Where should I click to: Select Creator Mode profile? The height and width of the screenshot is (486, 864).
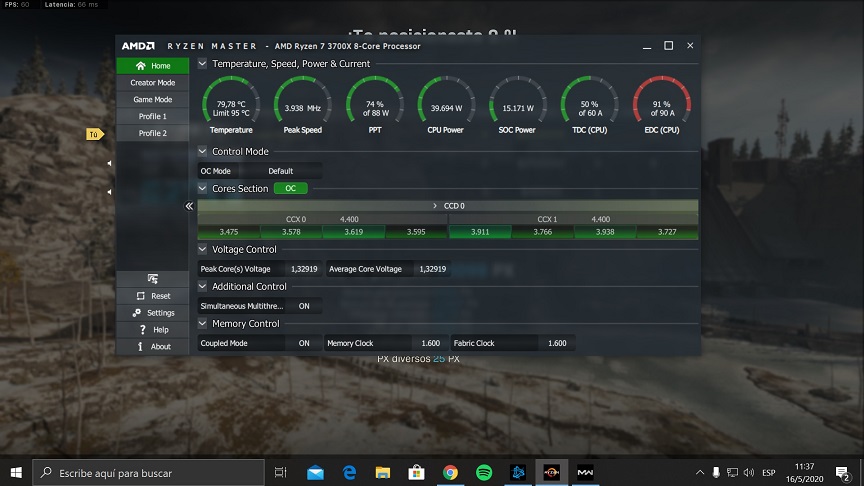coord(153,83)
